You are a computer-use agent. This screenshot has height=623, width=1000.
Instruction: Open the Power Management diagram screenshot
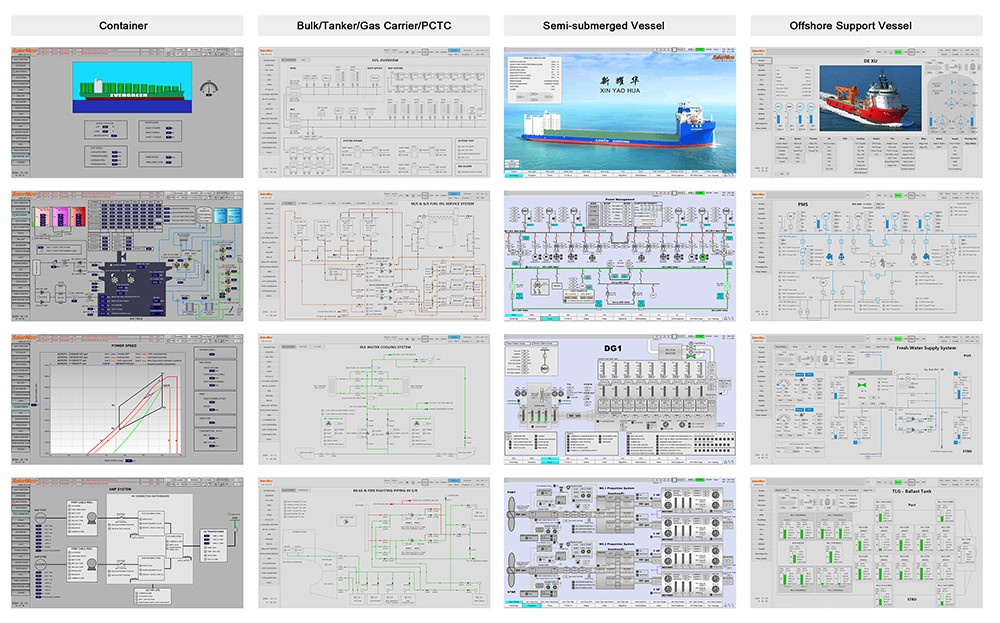620,255
